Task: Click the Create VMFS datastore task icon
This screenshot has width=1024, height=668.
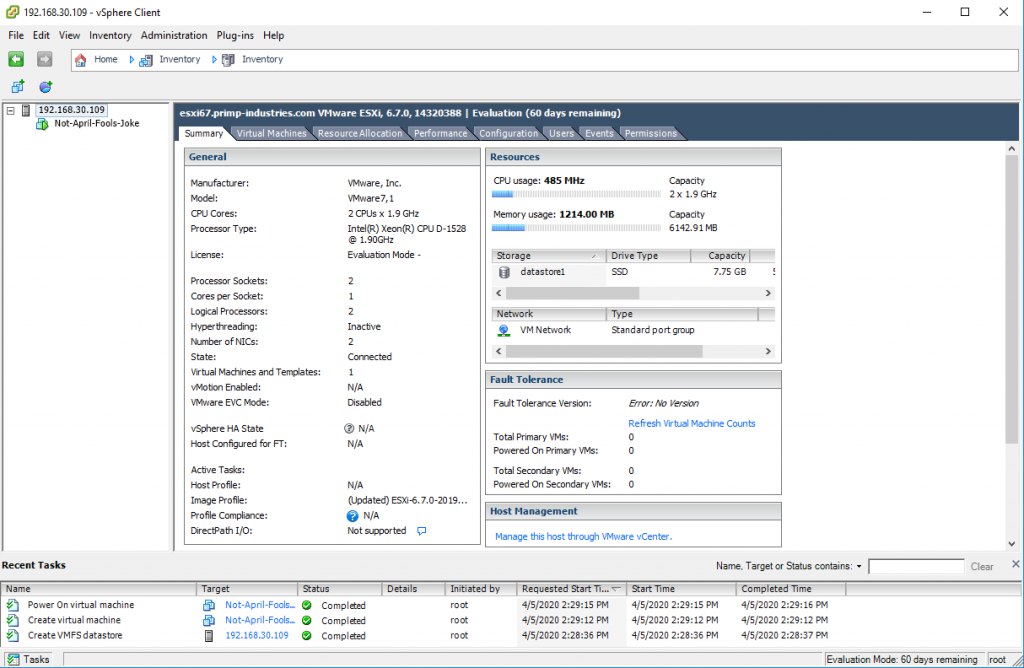Action: coord(12,635)
